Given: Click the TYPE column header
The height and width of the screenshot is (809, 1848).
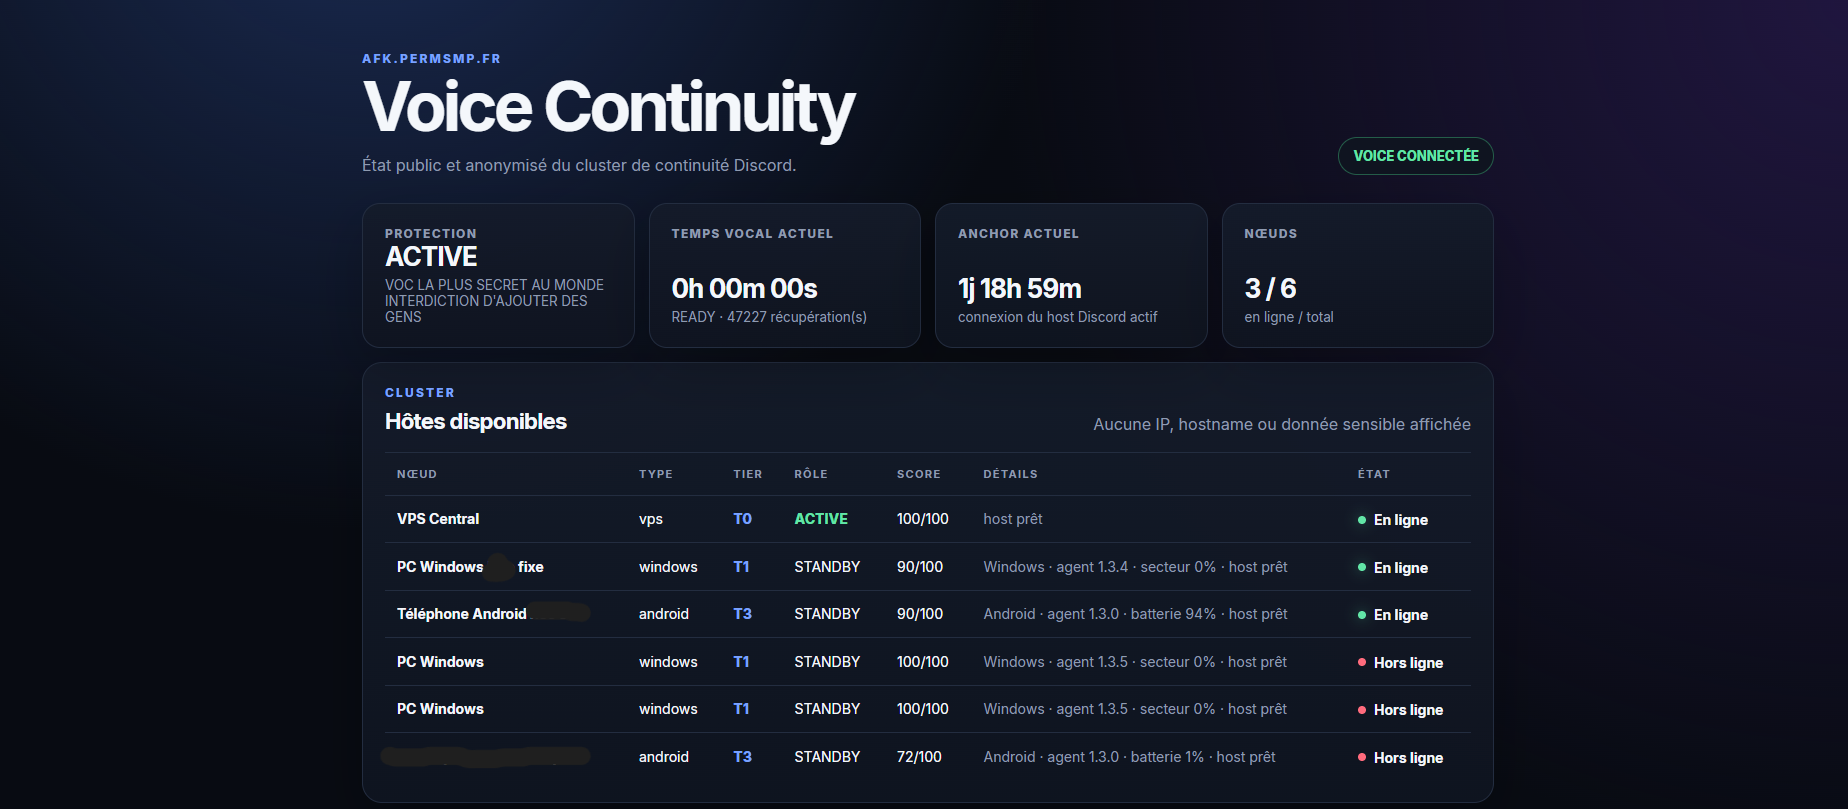Looking at the screenshot, I should pos(656,474).
